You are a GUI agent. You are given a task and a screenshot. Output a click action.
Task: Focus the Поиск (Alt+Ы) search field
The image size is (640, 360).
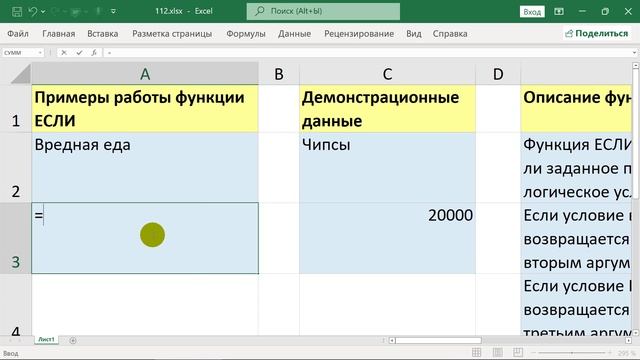click(323, 11)
